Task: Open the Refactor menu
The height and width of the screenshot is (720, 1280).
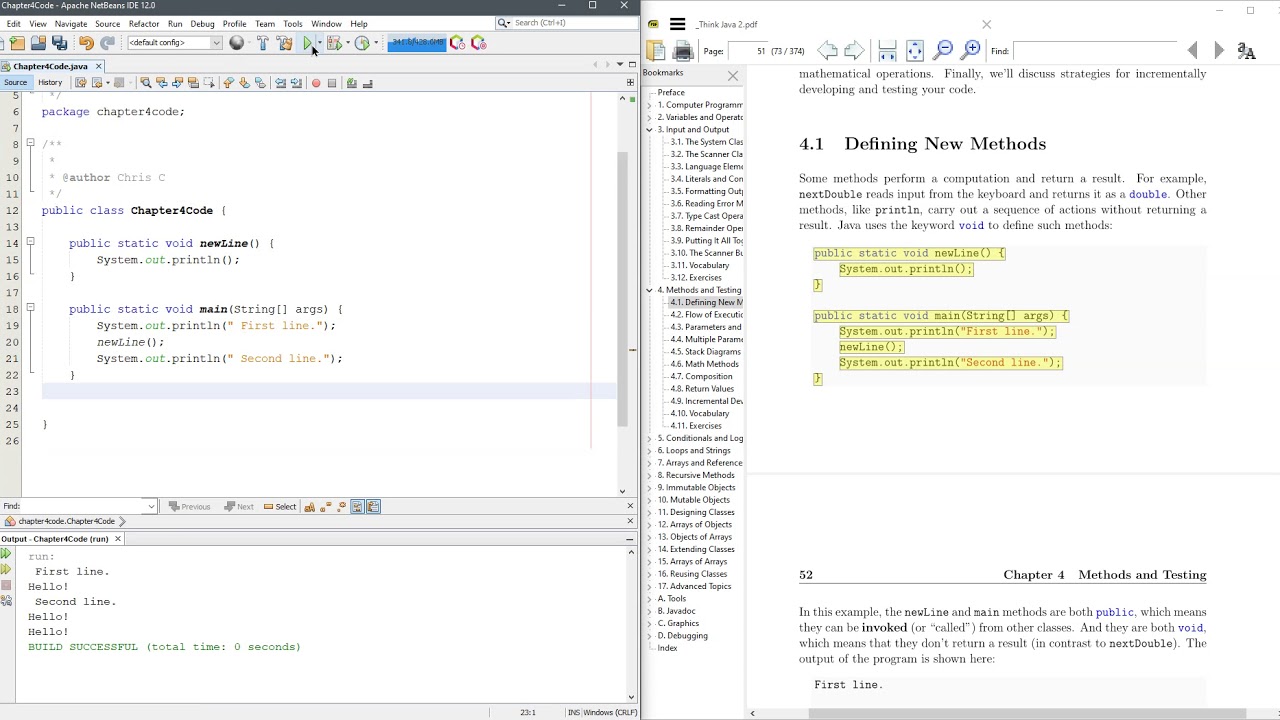Action: pyautogui.click(x=144, y=24)
